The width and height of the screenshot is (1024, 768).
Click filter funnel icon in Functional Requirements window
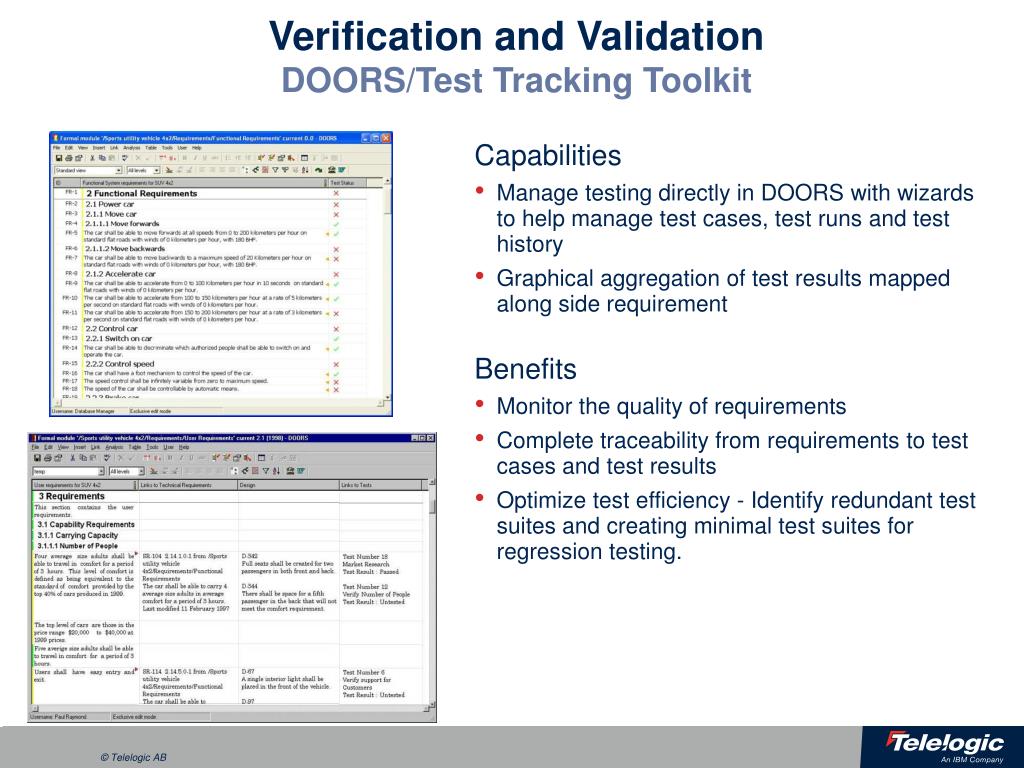pyautogui.click(x=275, y=170)
